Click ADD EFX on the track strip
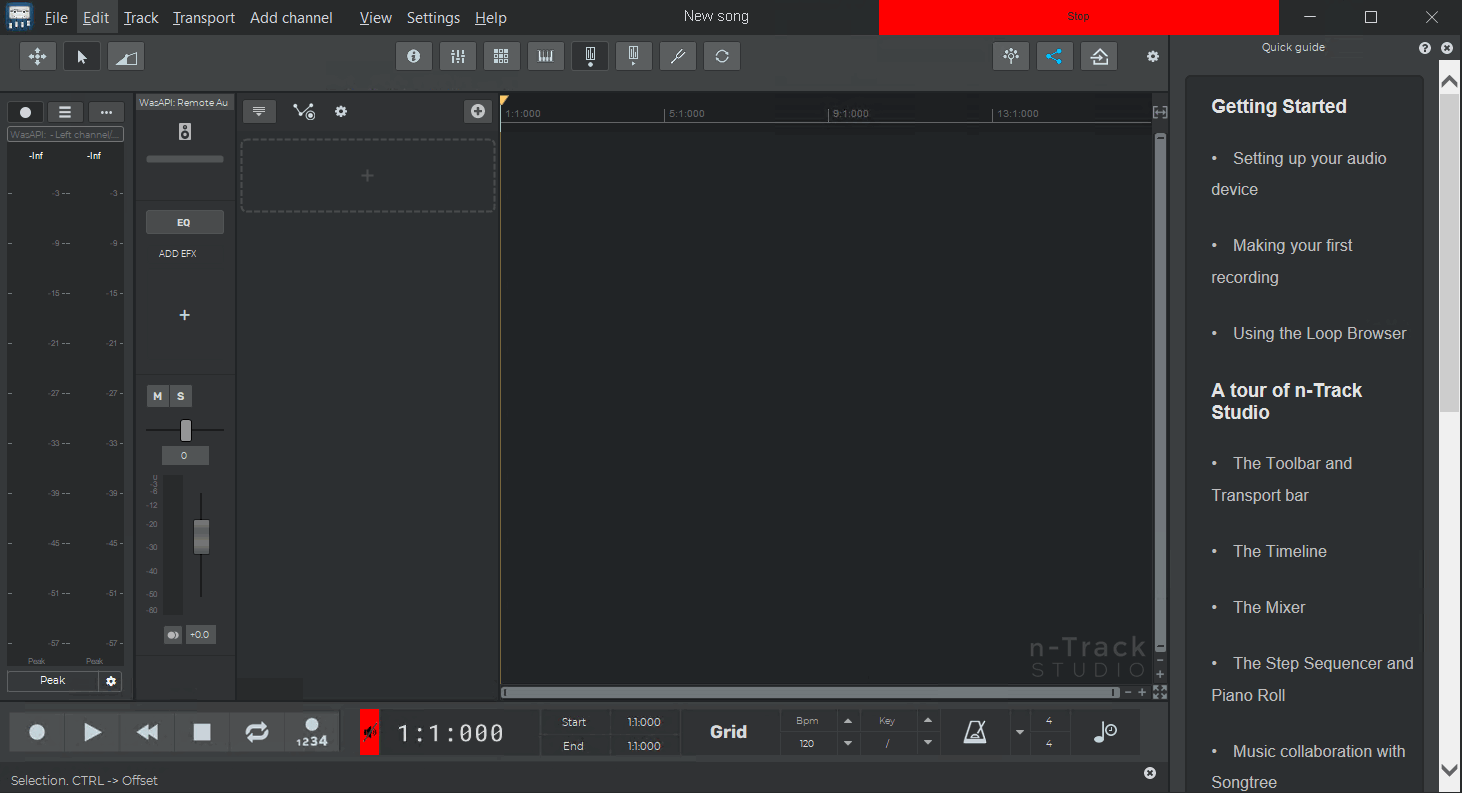 (177, 253)
